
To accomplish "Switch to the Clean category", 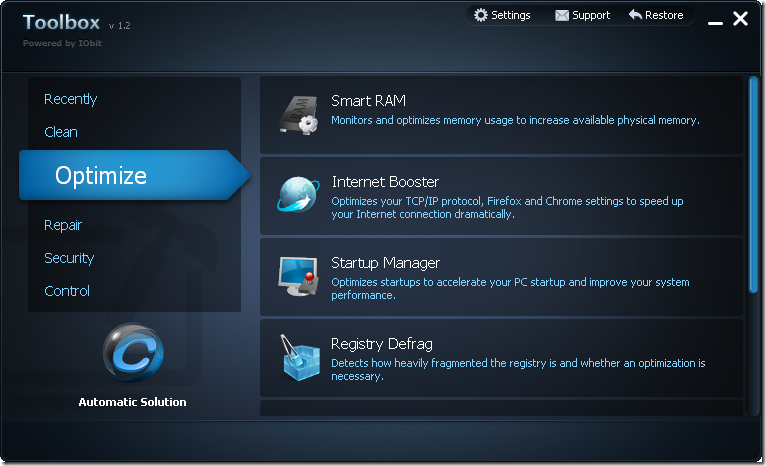I will click(61, 132).
